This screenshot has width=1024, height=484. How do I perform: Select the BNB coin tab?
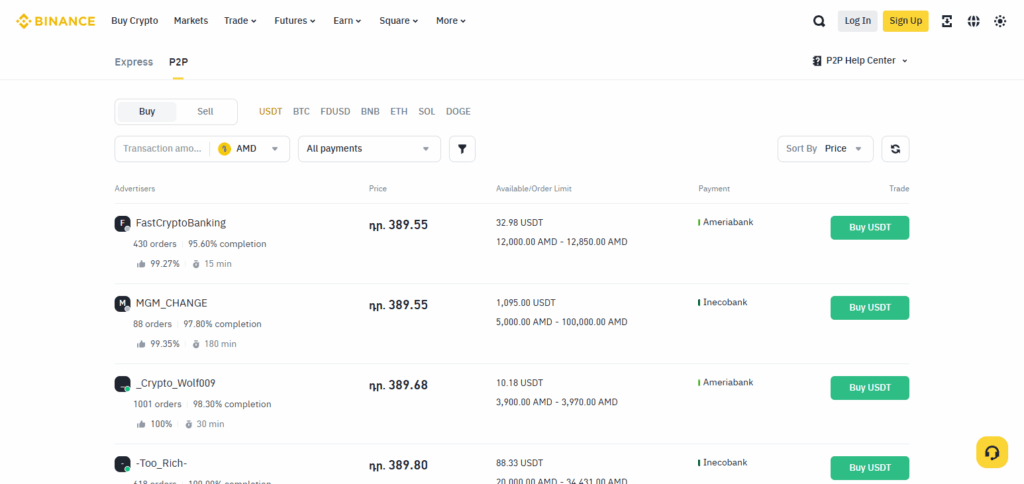coord(370,112)
